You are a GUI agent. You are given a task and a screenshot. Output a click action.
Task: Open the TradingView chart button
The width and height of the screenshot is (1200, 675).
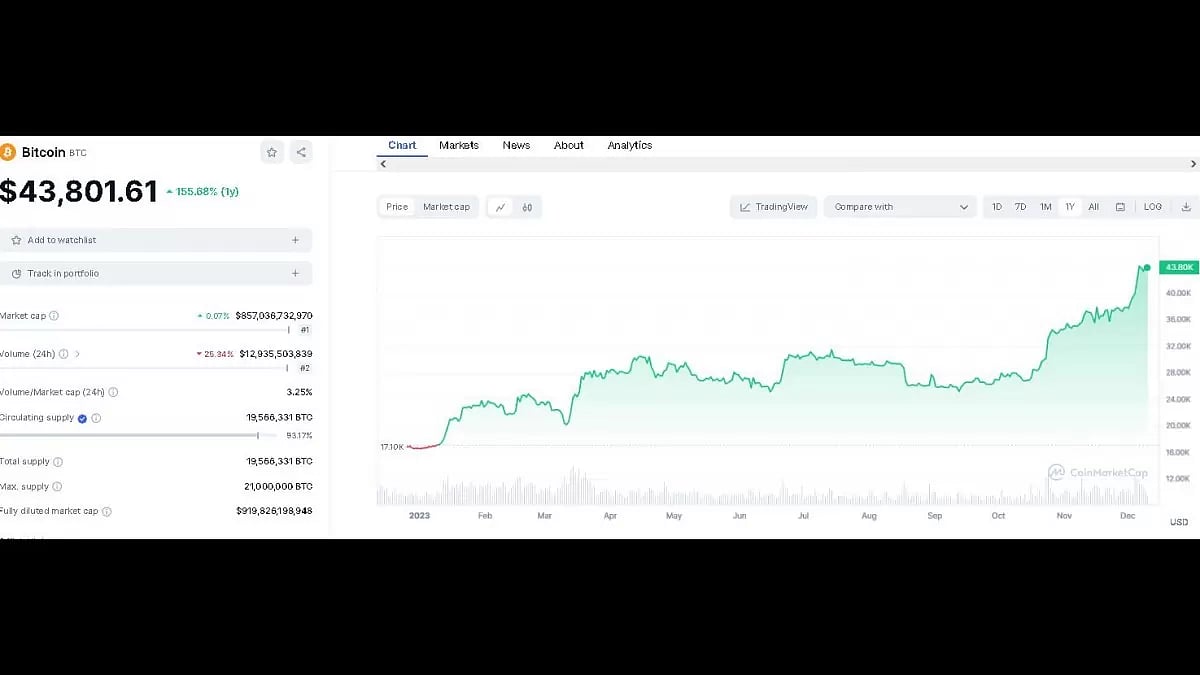click(x=773, y=207)
